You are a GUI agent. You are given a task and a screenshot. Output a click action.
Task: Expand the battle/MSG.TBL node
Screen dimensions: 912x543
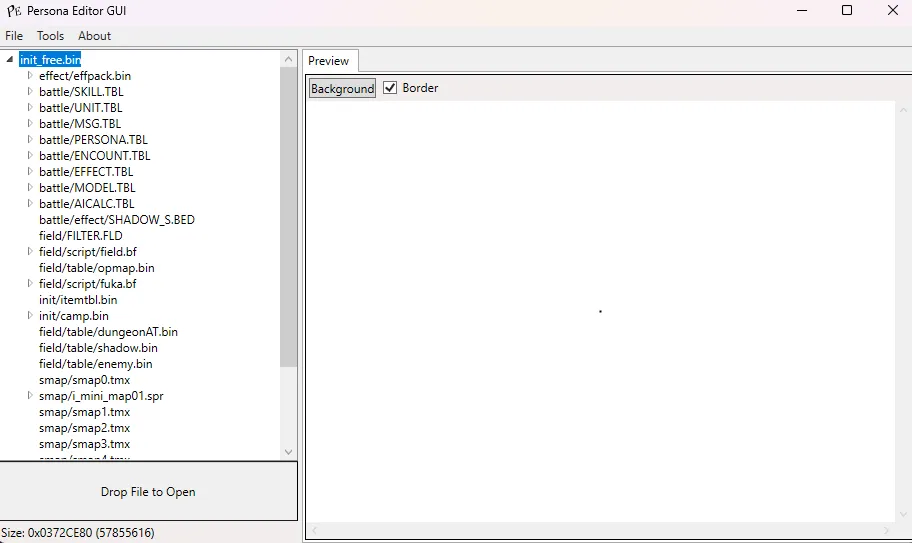[x=30, y=123]
